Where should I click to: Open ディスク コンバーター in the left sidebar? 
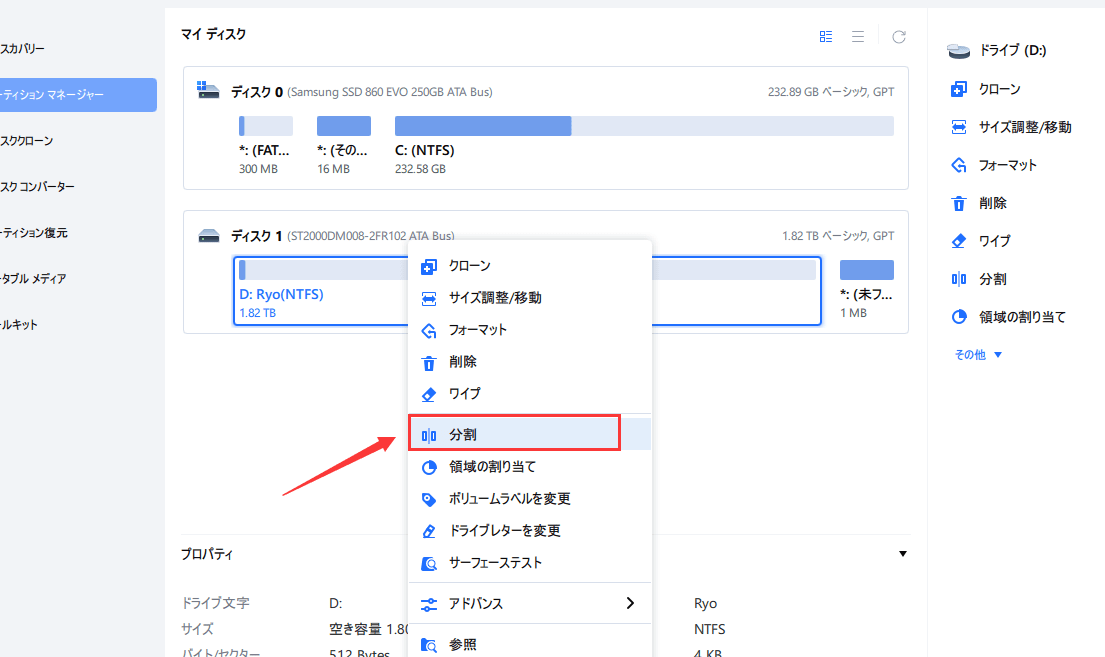pyautogui.click(x=38, y=187)
